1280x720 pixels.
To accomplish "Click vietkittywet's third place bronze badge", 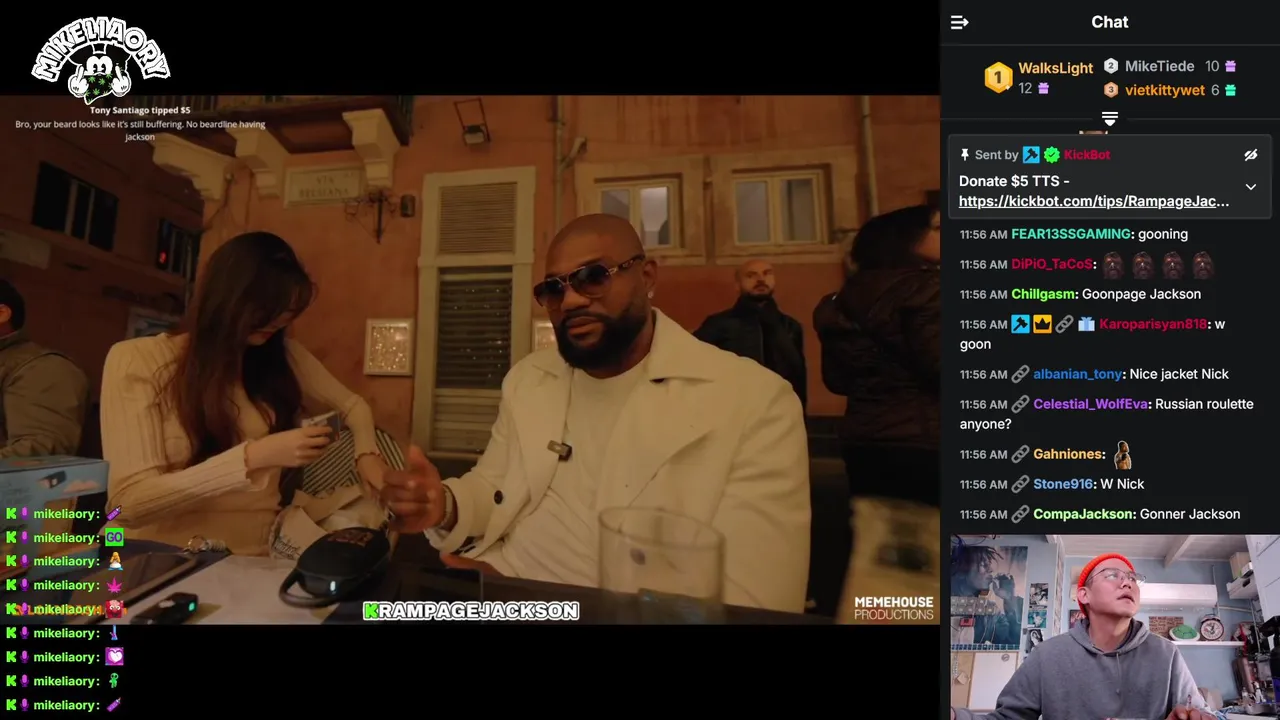I will pos(1111,90).
